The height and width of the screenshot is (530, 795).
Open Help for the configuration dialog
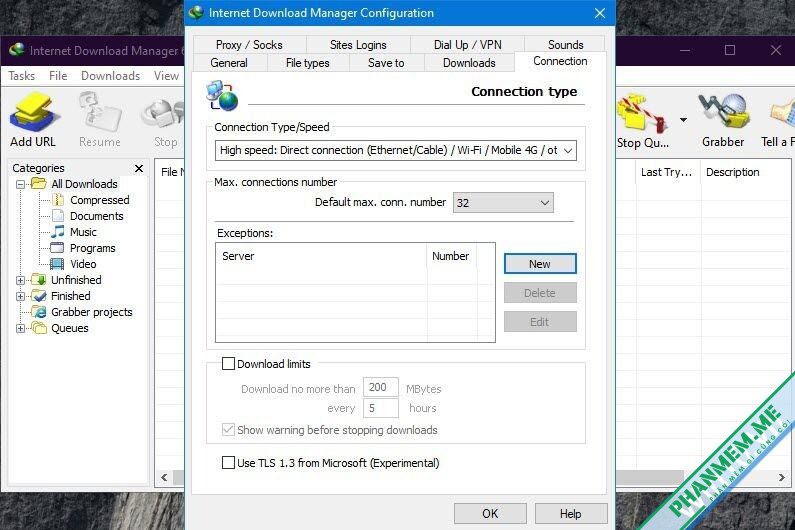(571, 513)
